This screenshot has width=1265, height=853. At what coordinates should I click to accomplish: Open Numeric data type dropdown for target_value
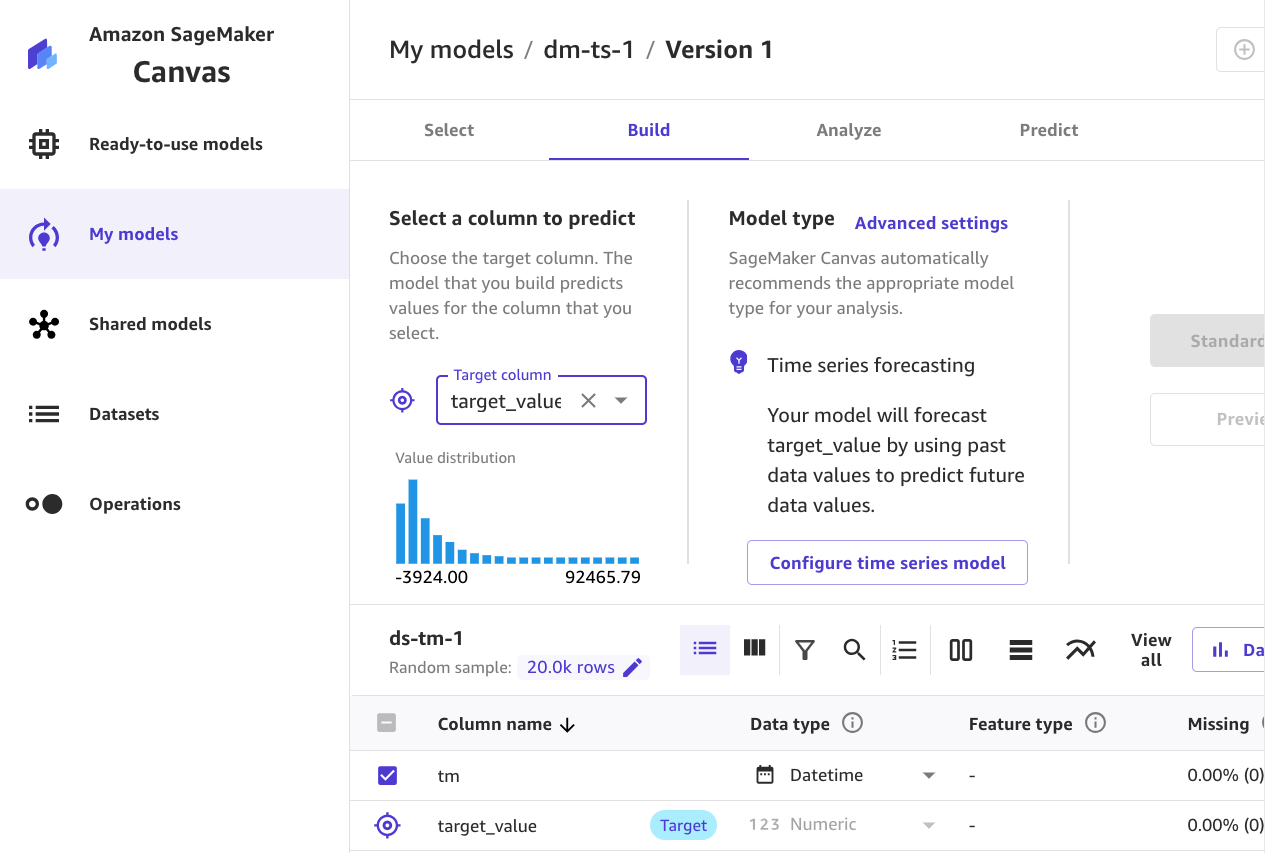coord(929,825)
